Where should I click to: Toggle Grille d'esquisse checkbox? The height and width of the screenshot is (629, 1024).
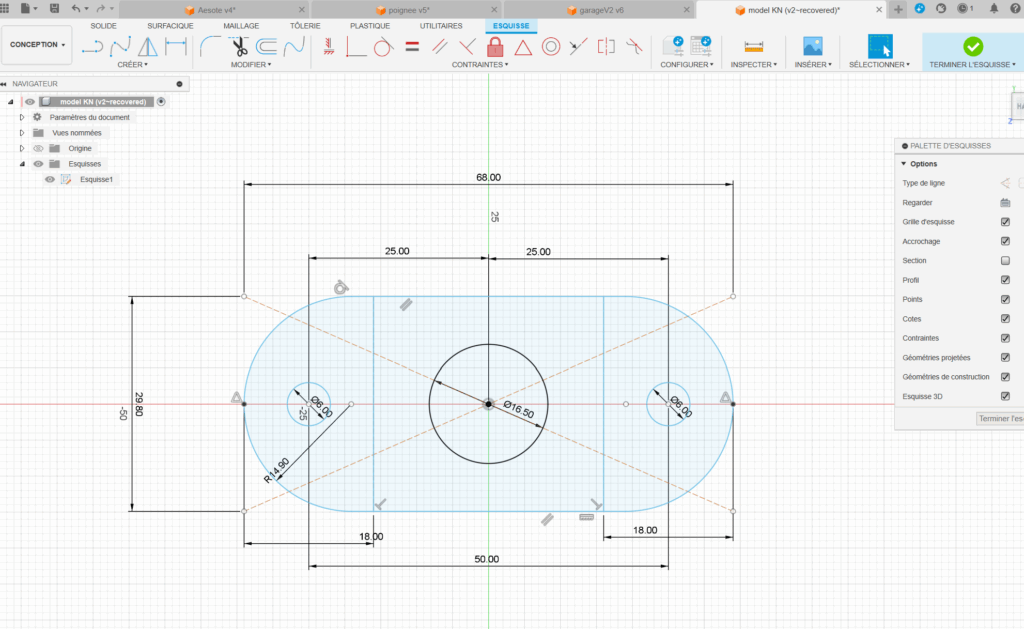pyautogui.click(x=1005, y=222)
